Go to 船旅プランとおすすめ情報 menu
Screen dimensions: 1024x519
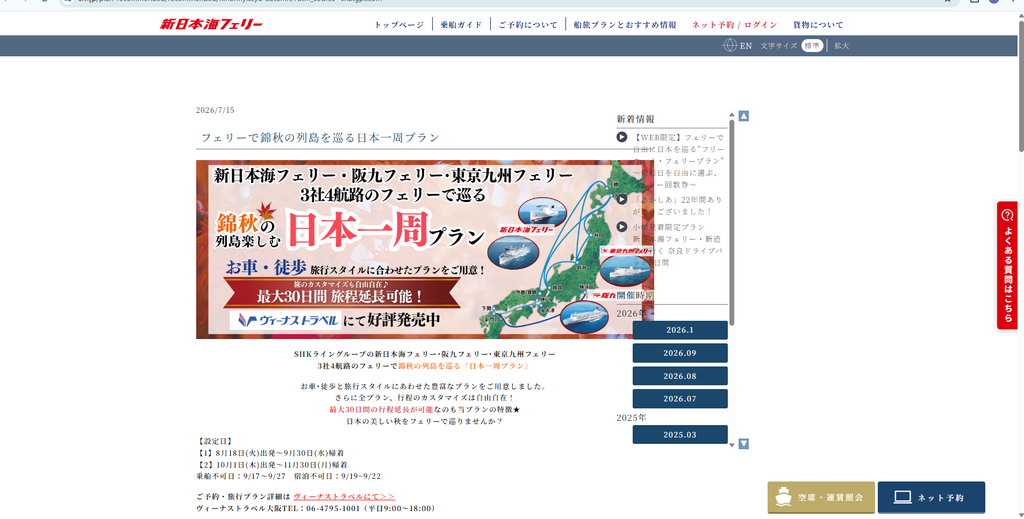[625, 25]
